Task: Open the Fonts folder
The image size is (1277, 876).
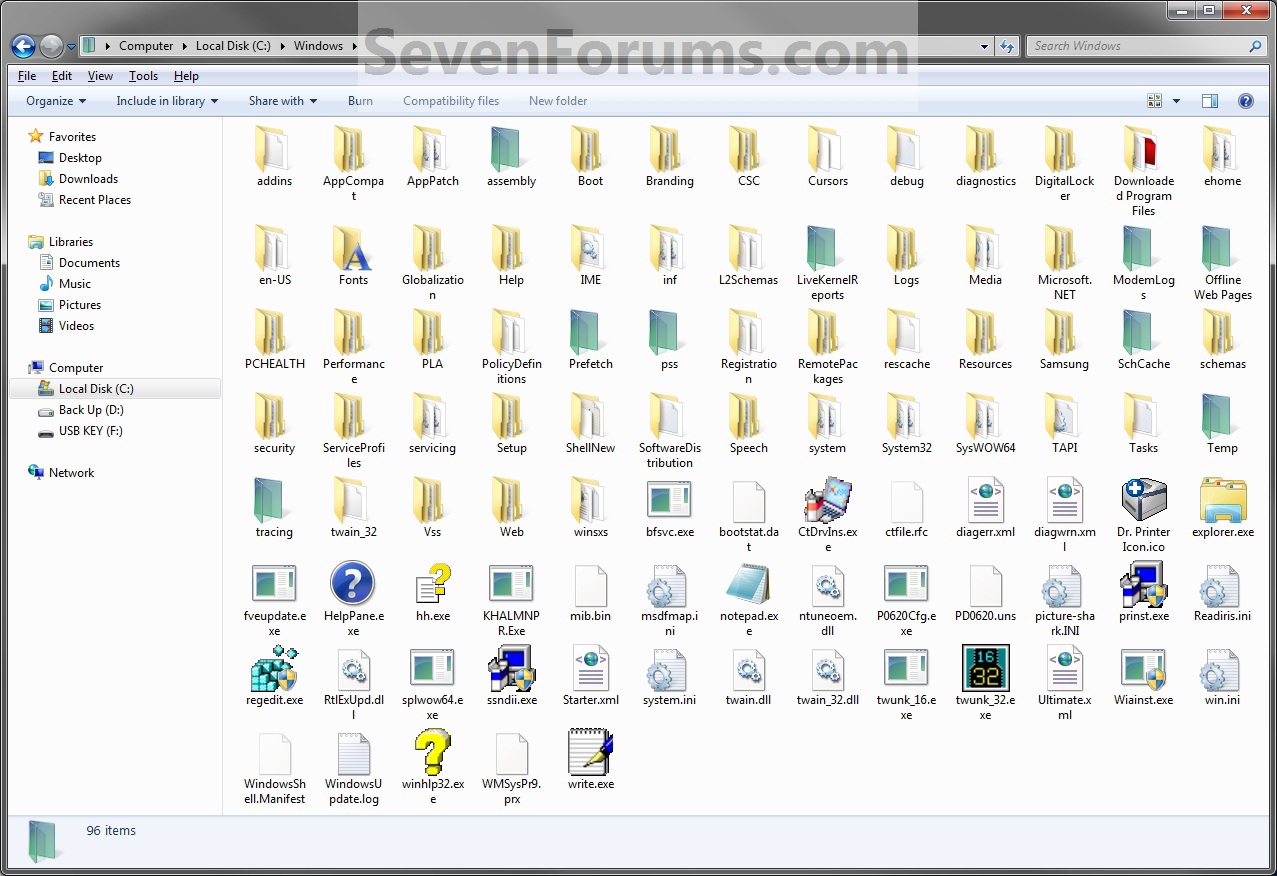Action: (x=352, y=252)
